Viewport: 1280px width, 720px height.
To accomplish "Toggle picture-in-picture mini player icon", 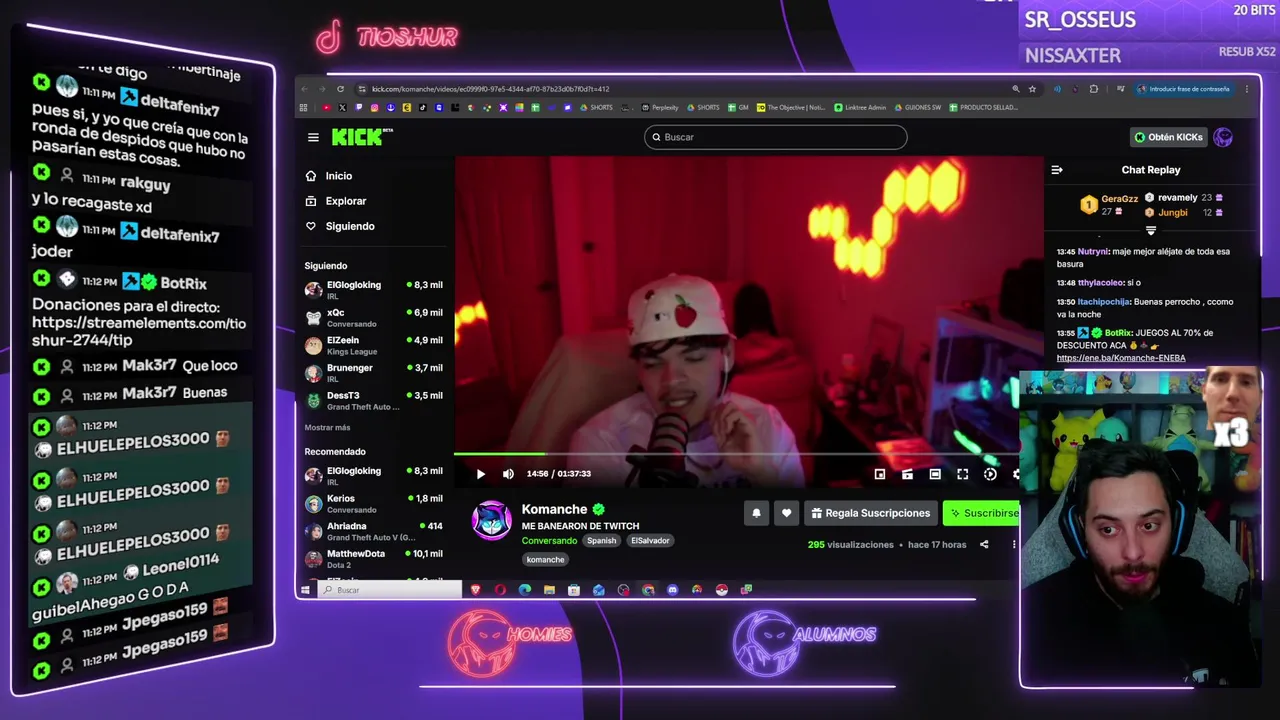I will 879,474.
